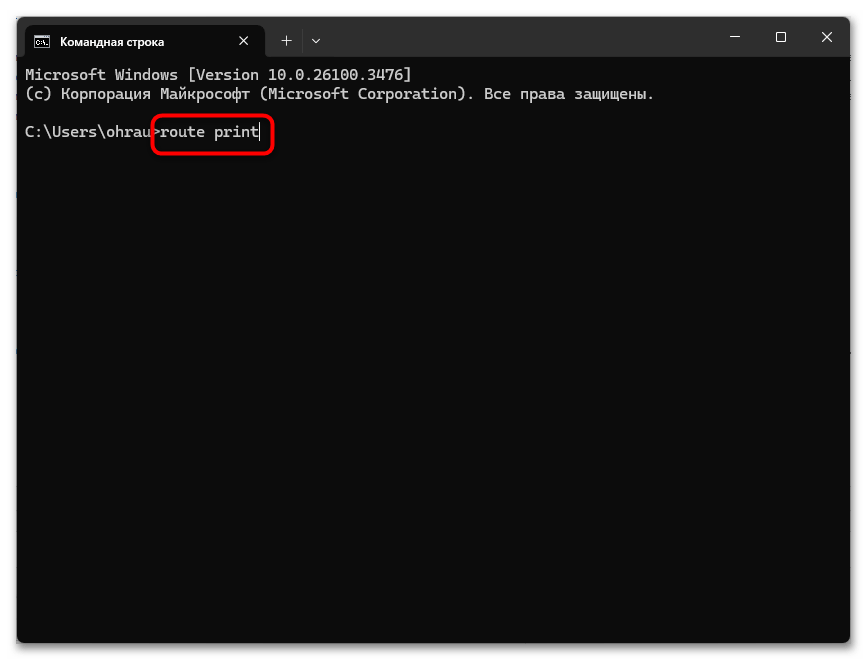Close the terminal window

pos(827,37)
